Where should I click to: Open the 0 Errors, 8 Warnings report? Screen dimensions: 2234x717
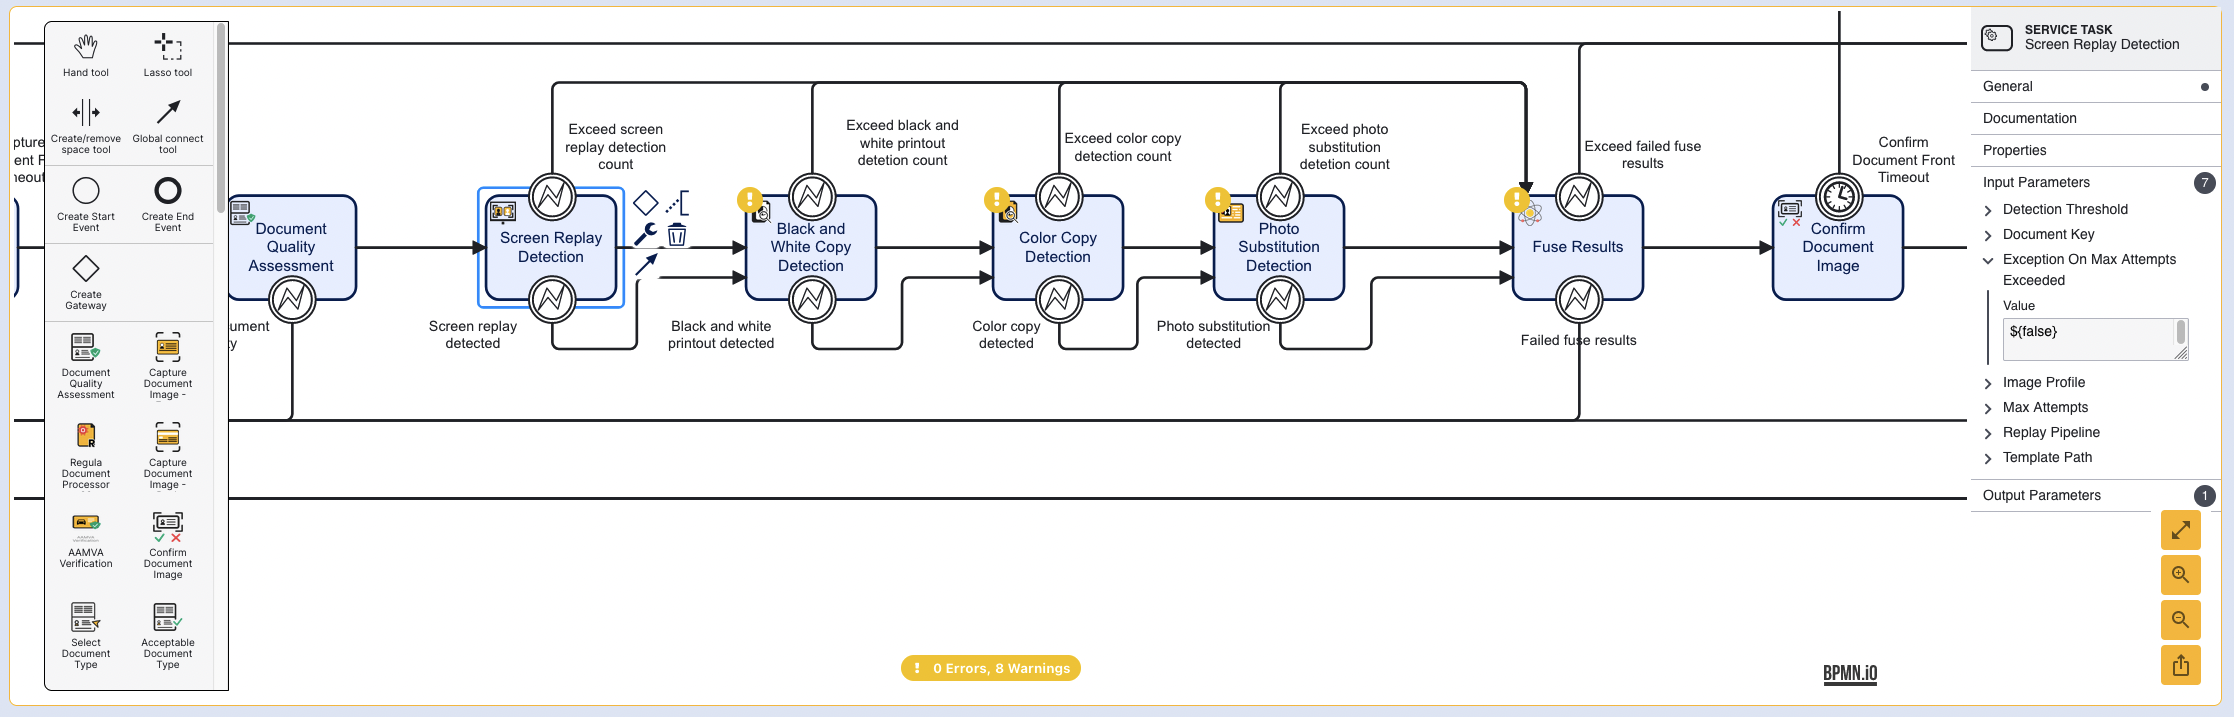point(990,668)
